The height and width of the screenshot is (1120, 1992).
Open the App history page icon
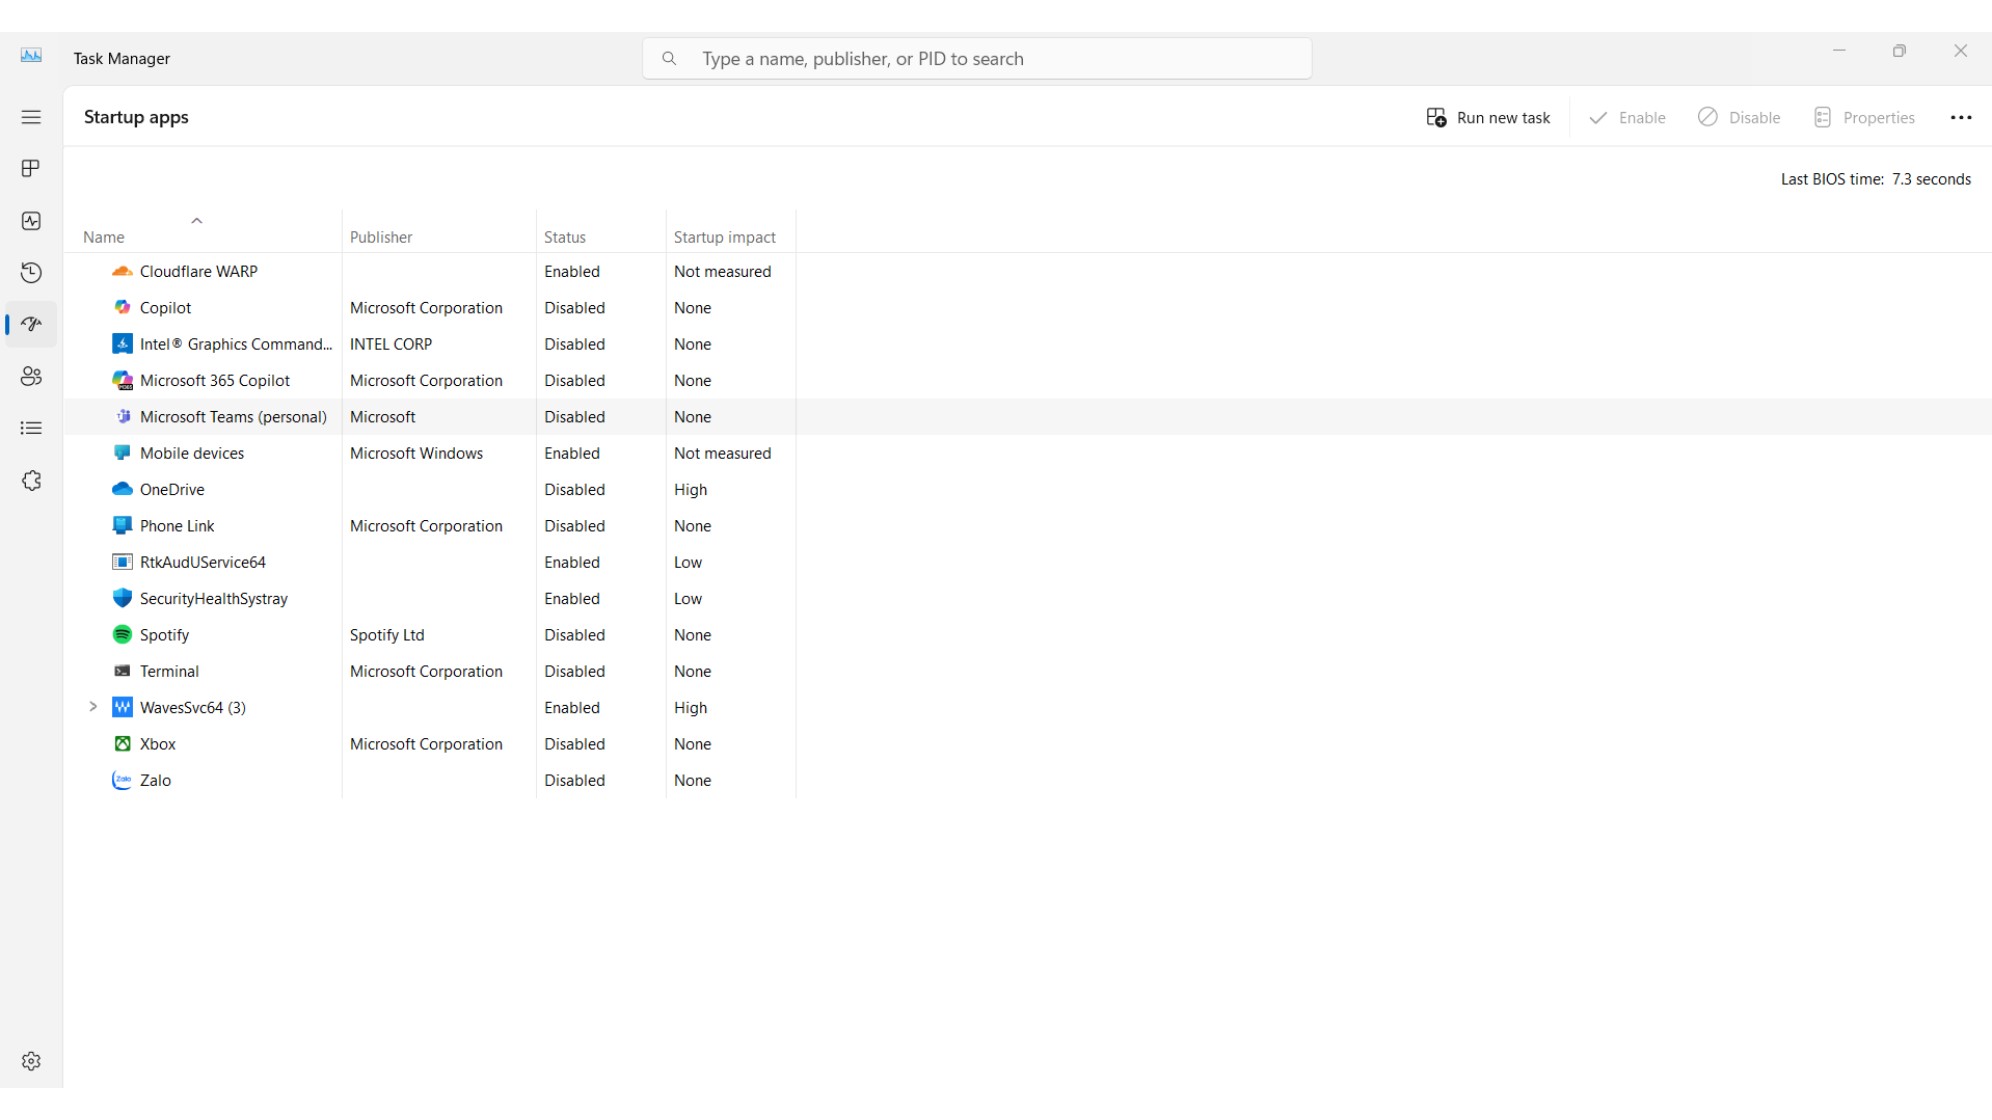31,273
